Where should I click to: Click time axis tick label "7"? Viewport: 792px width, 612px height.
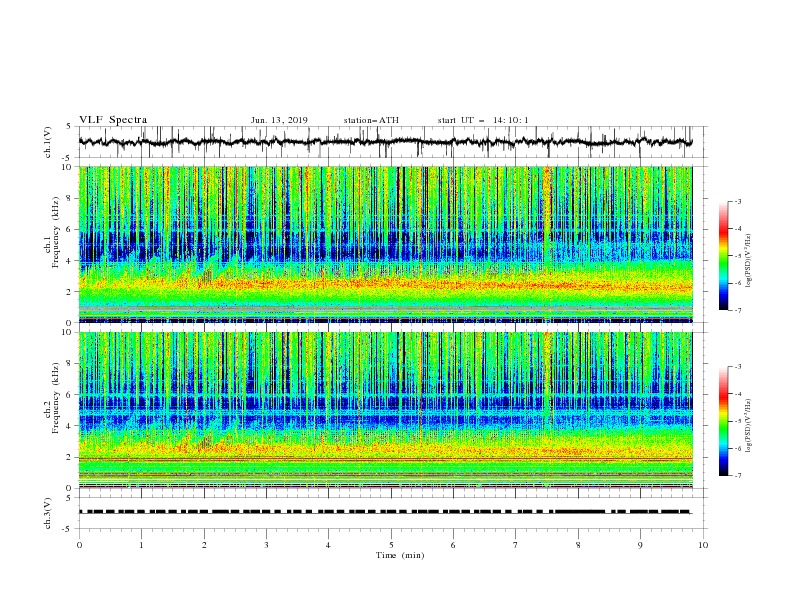516,545
